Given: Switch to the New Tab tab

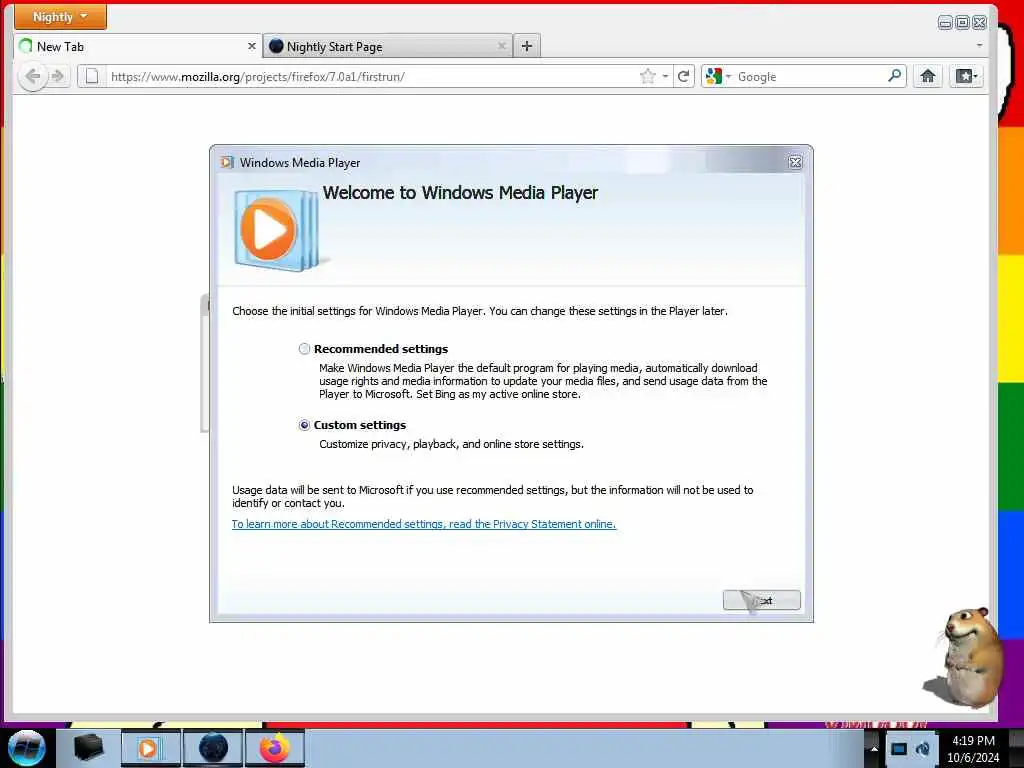Looking at the screenshot, I should 138,46.
